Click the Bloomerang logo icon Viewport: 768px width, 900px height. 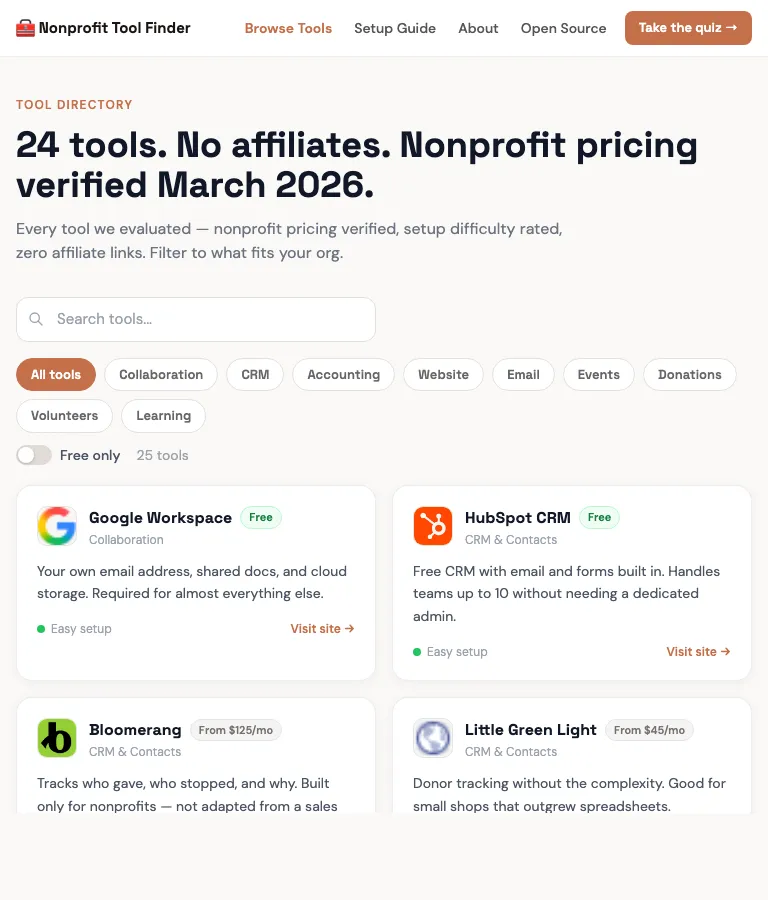click(x=57, y=738)
